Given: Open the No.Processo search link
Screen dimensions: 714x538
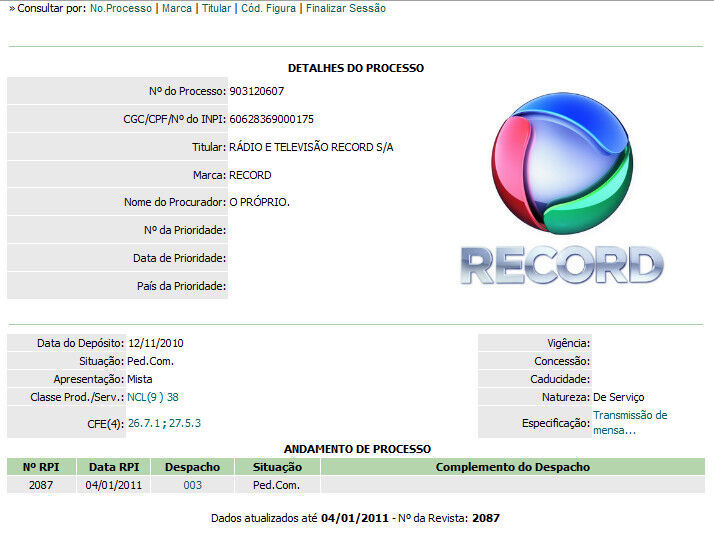Looking at the screenshot, I should coord(121,8).
